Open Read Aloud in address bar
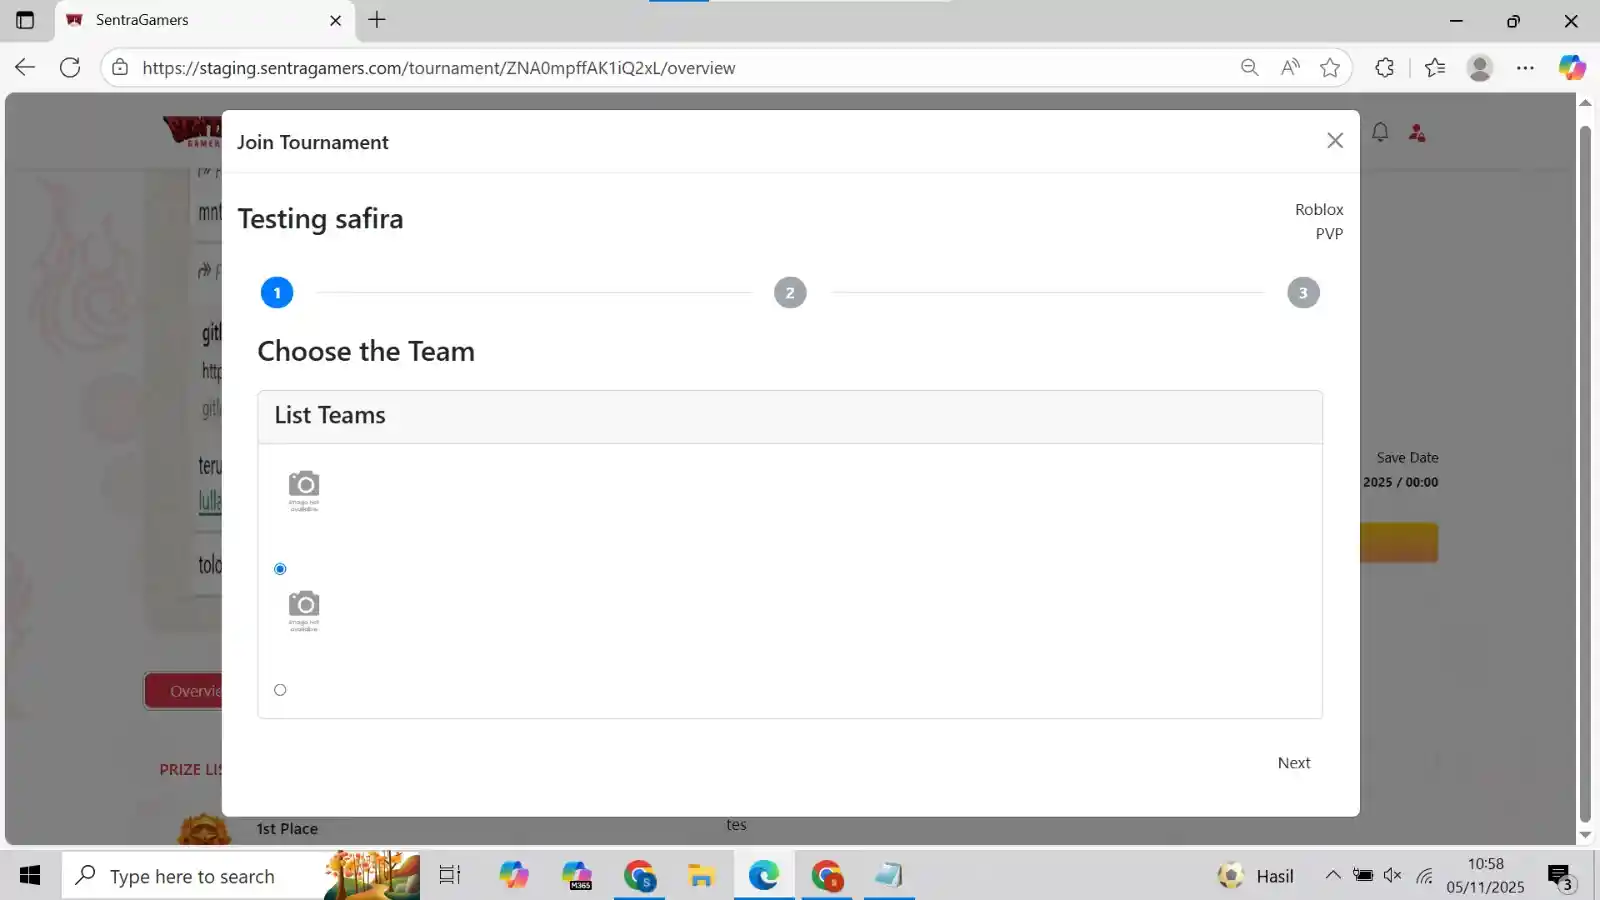 1290,68
